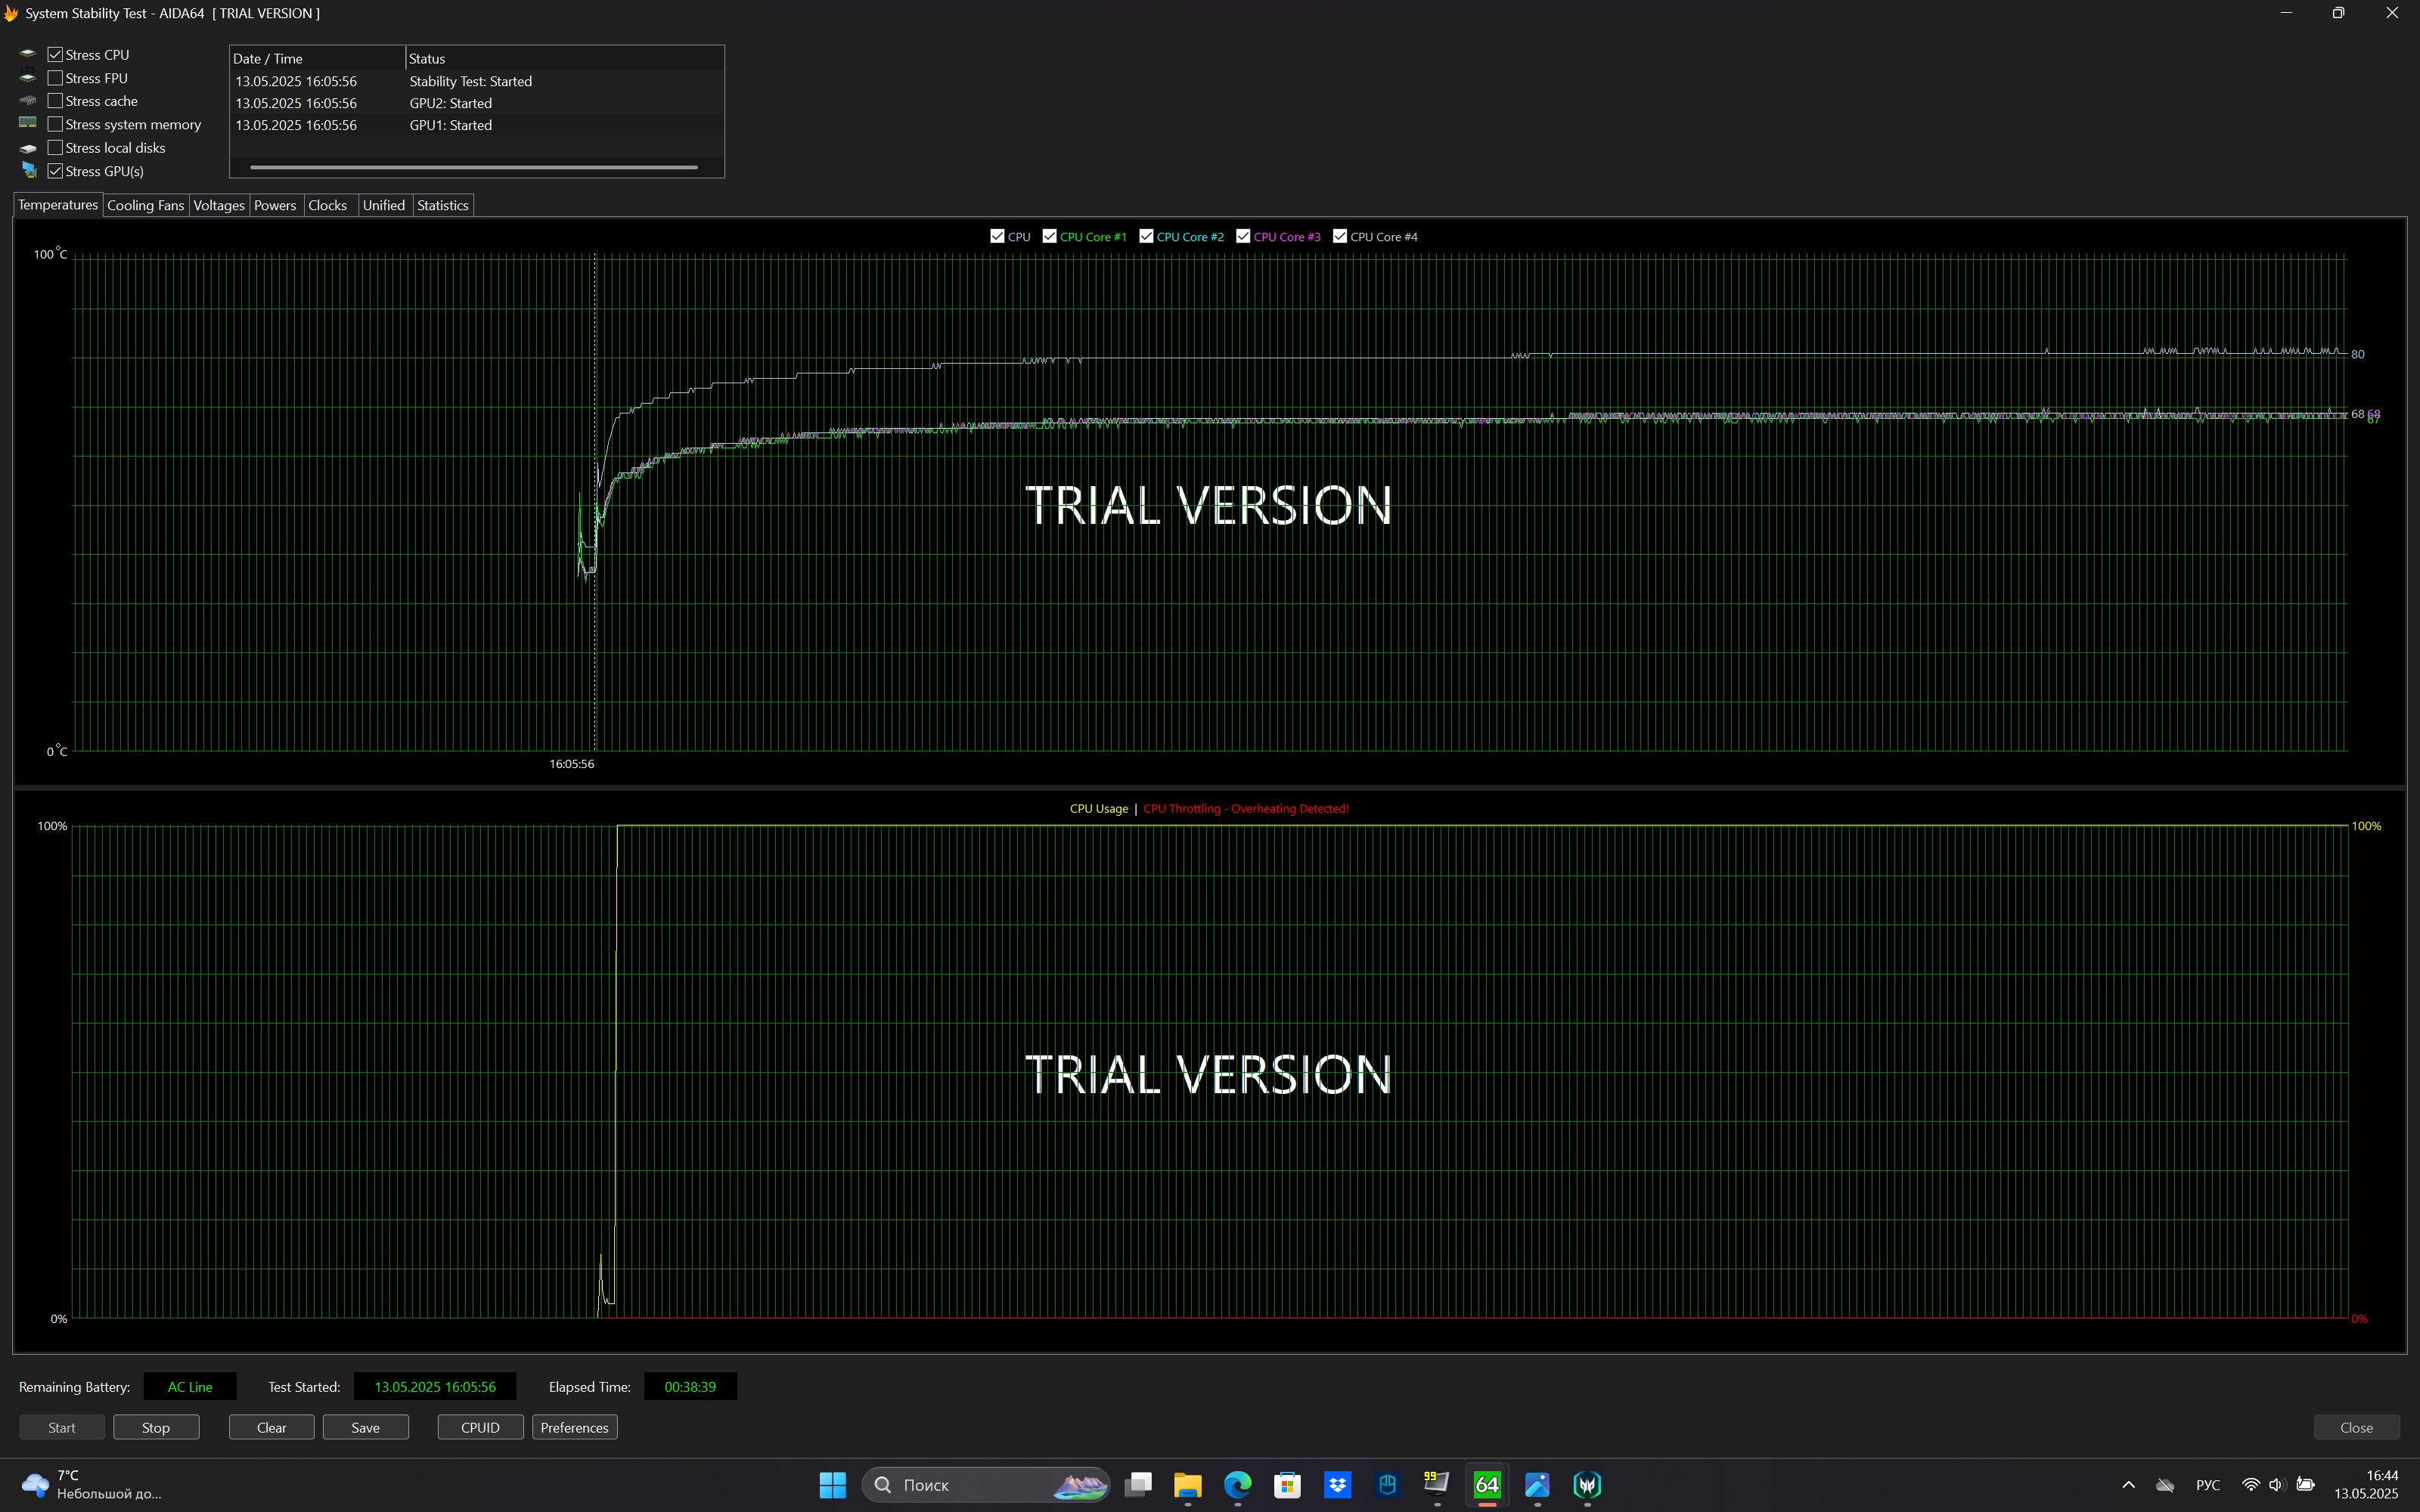Uncheck the Stress CPU checkbox

[55, 55]
